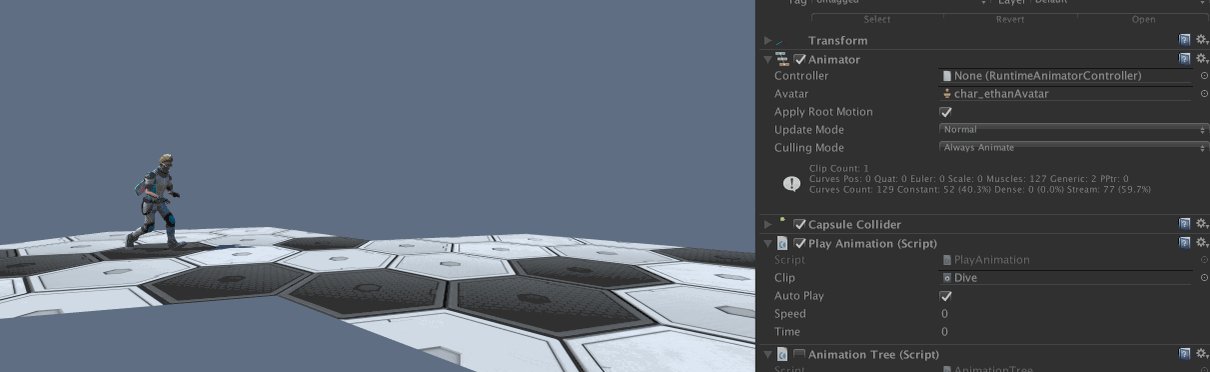Click the Animator component icon
This screenshot has width=1210, height=372.
click(783, 59)
